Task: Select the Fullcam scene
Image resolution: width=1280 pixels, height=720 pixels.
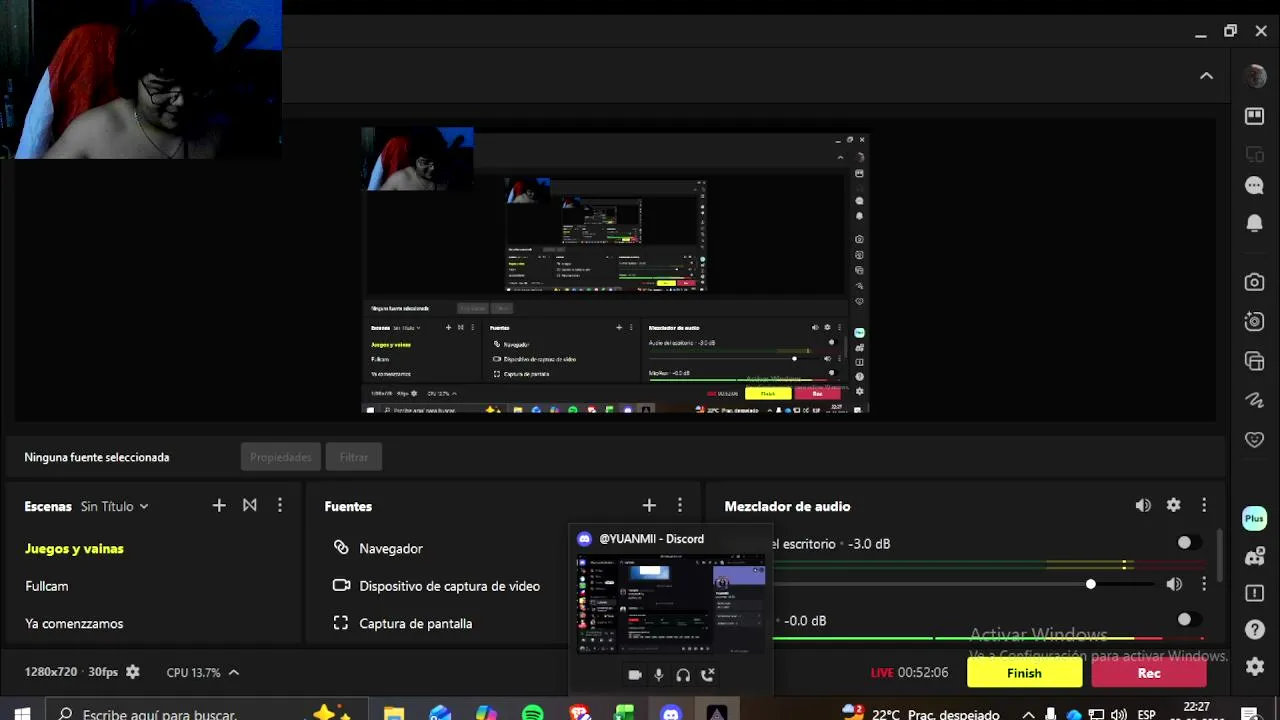Action: pos(47,586)
